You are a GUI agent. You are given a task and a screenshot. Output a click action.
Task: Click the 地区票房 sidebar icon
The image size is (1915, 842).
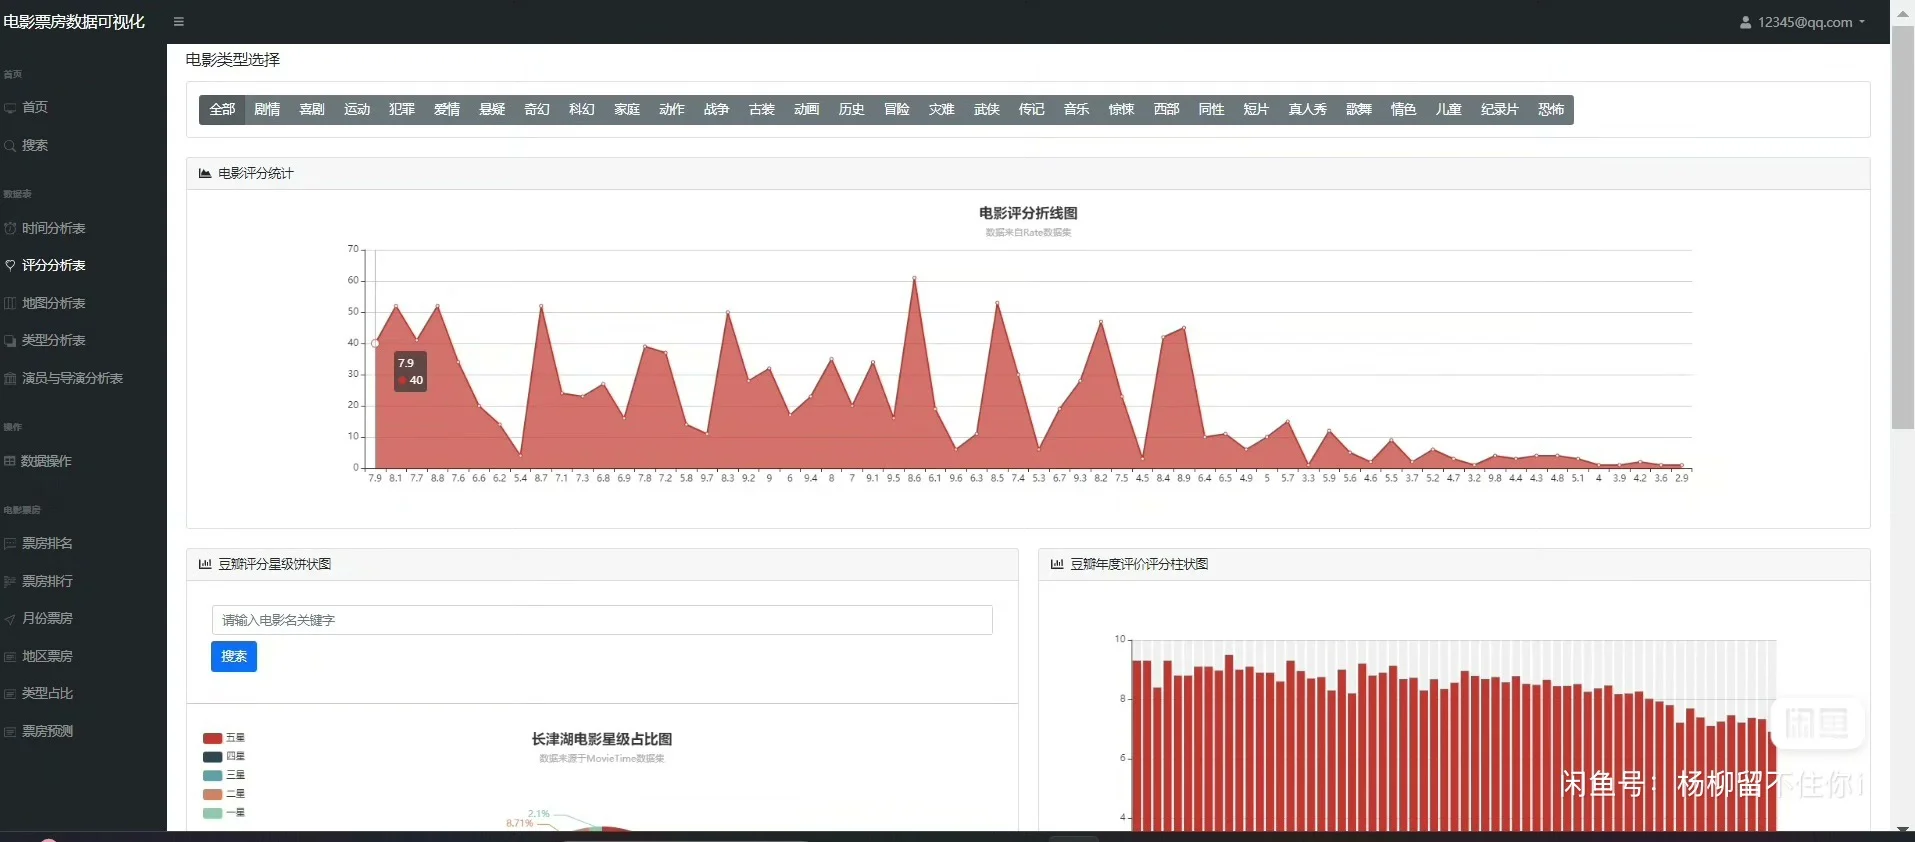pos(10,656)
